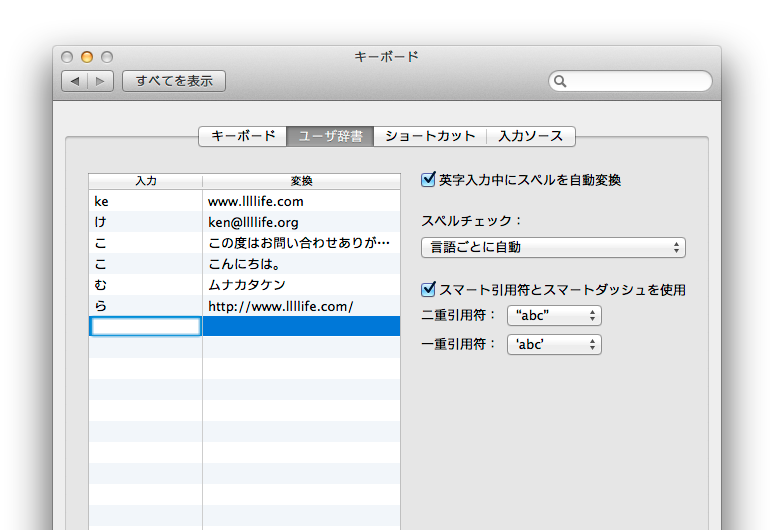Disable スマート引用符とスマートダッシュを使用 checkbox
Viewport: 770px width, 530px height.
click(429, 290)
